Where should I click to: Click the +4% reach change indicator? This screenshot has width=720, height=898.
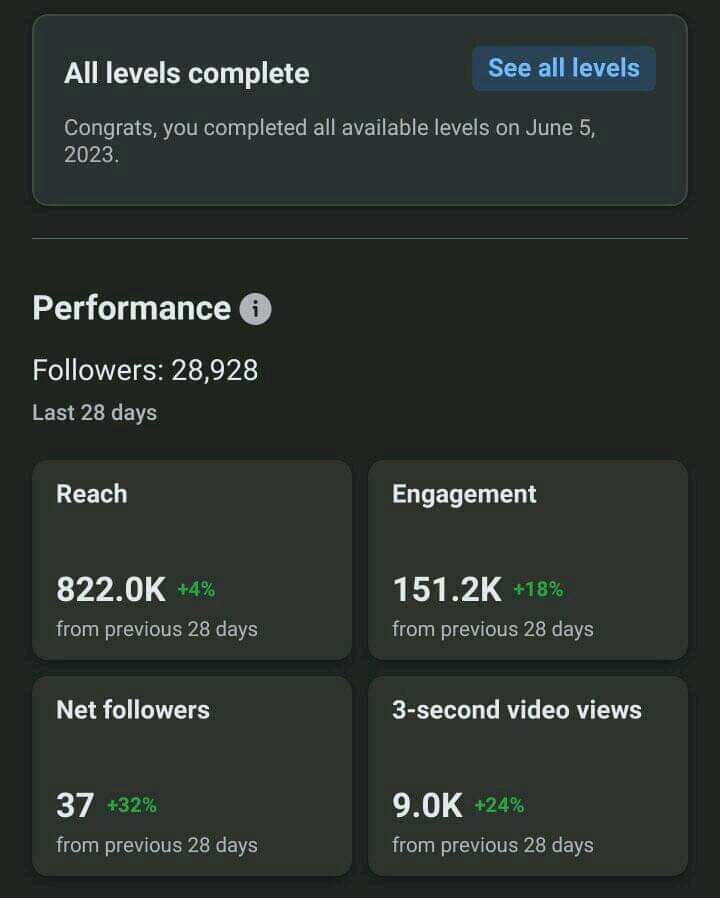pyautogui.click(x=196, y=590)
